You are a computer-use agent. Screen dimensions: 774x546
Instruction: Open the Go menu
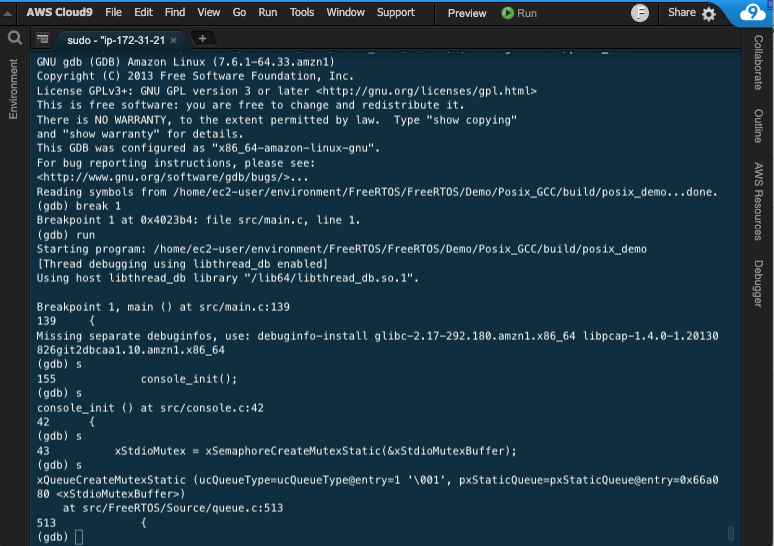[x=239, y=12]
